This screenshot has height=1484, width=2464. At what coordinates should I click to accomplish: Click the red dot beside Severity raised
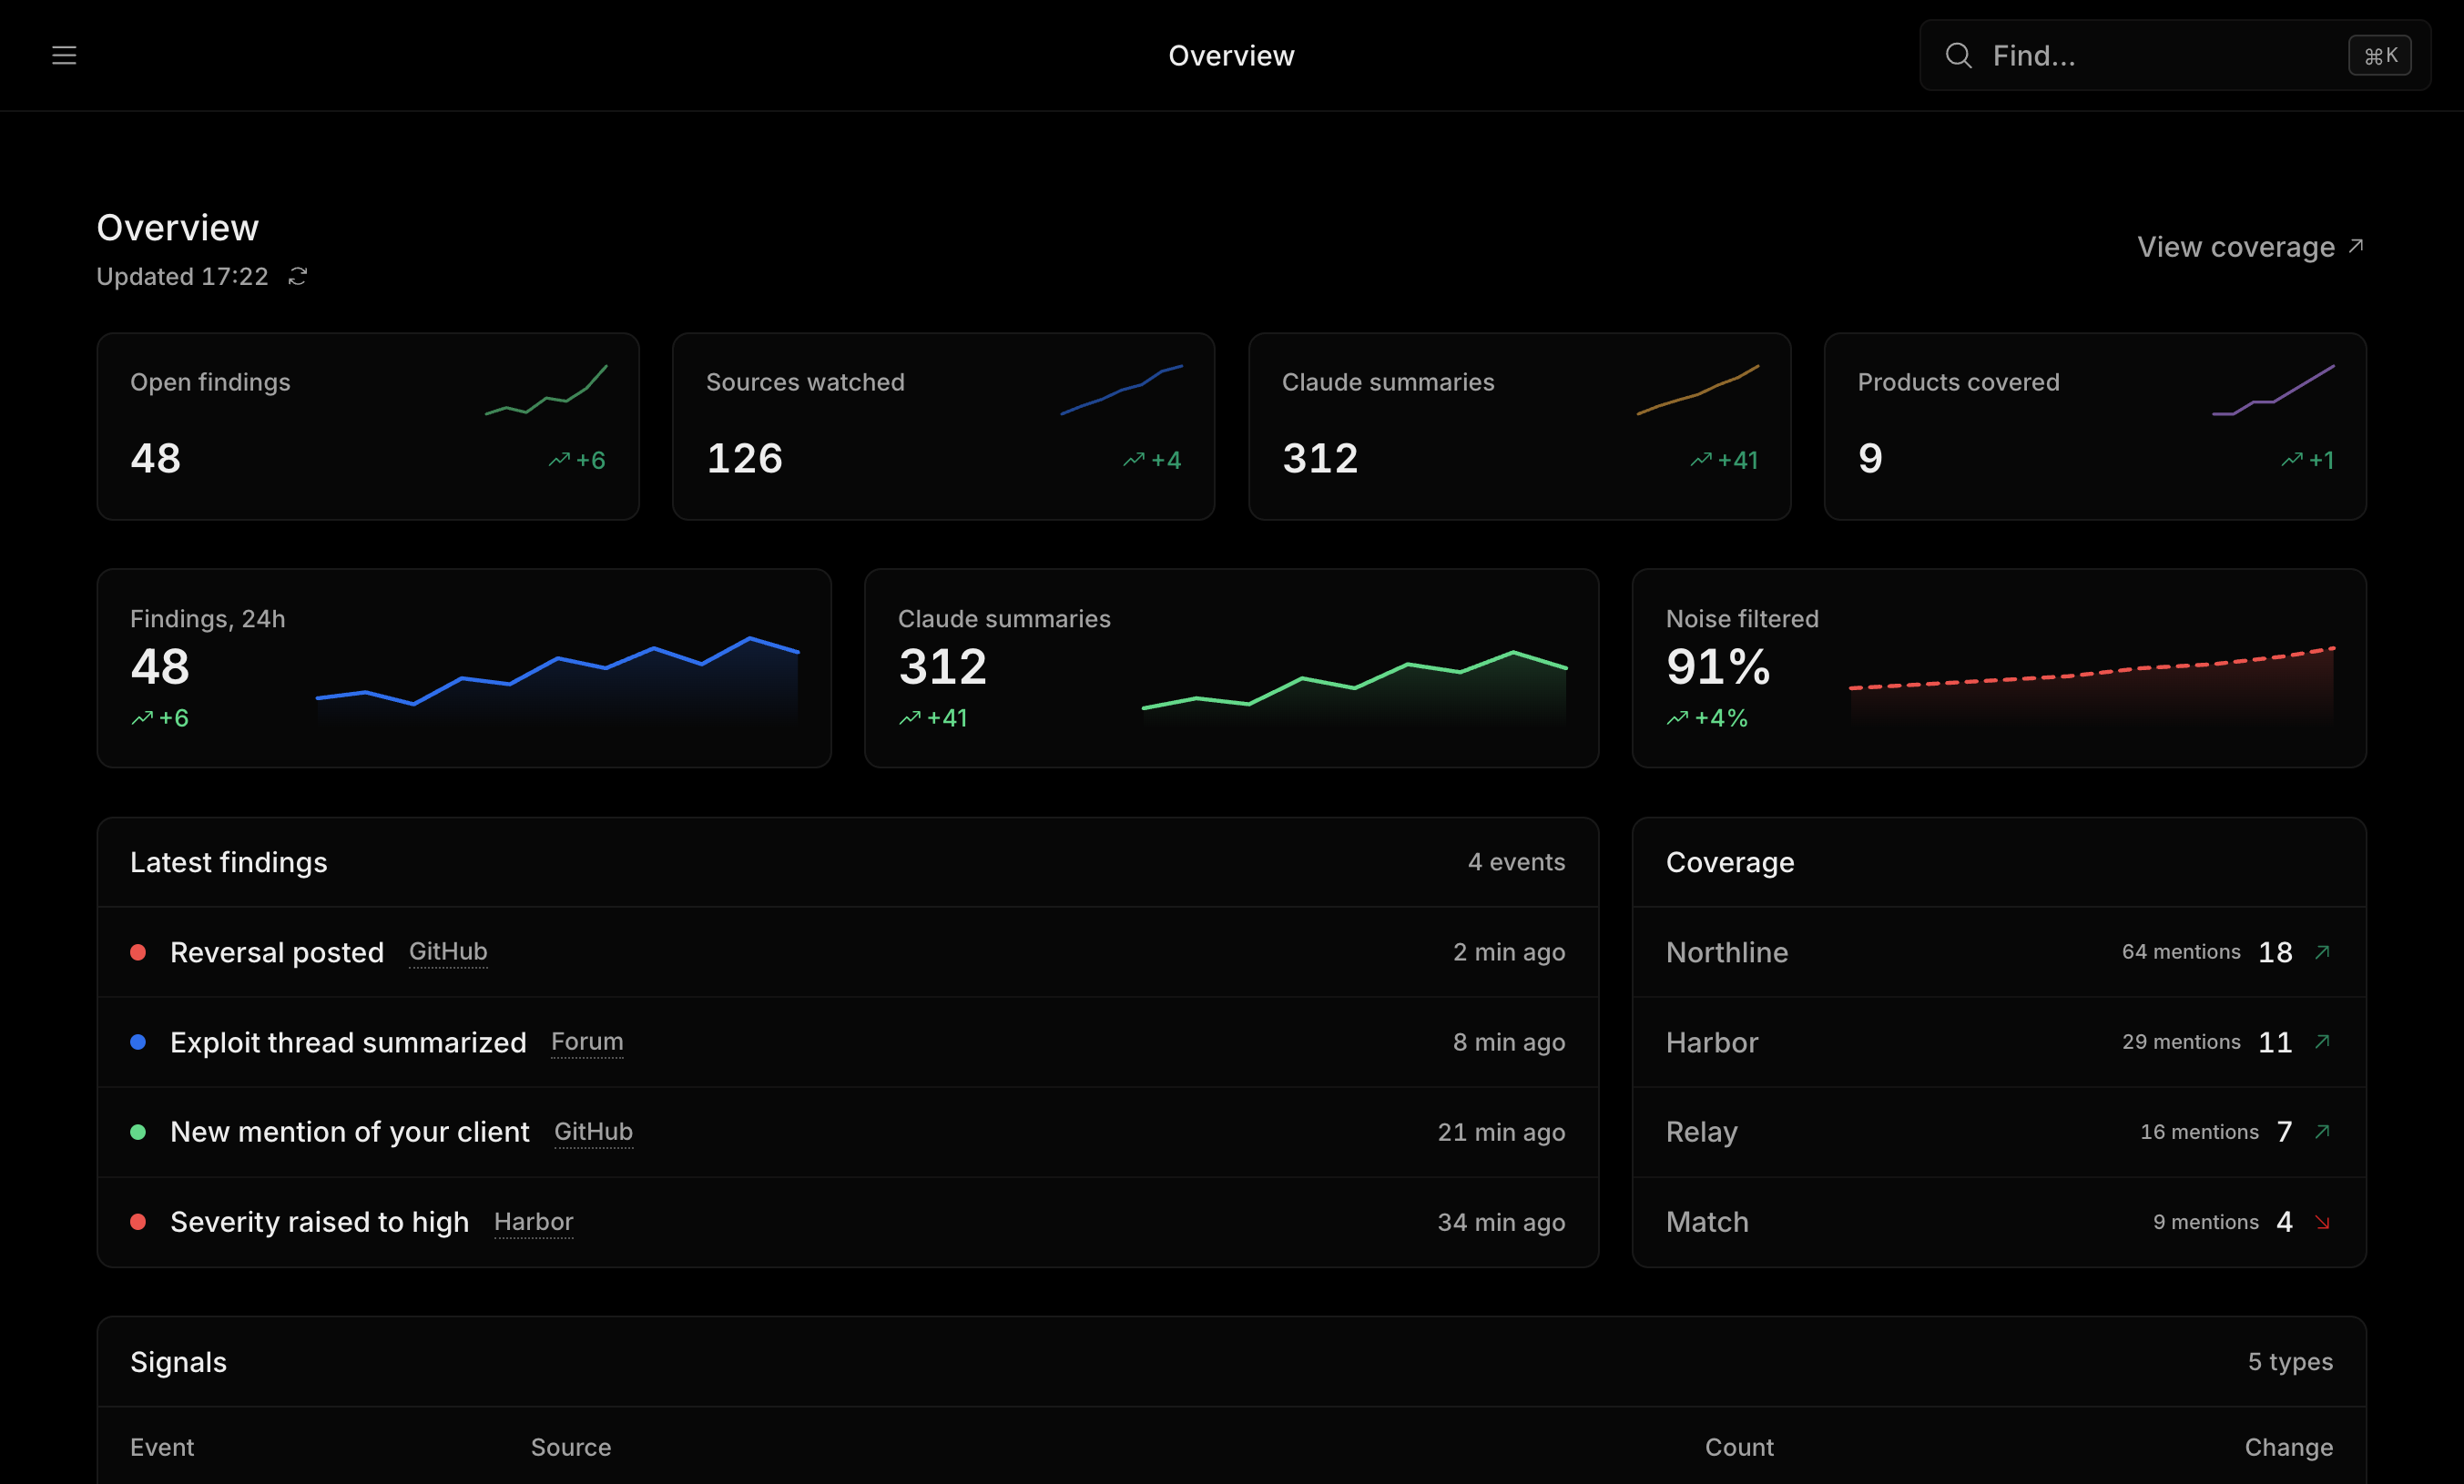coord(138,1222)
